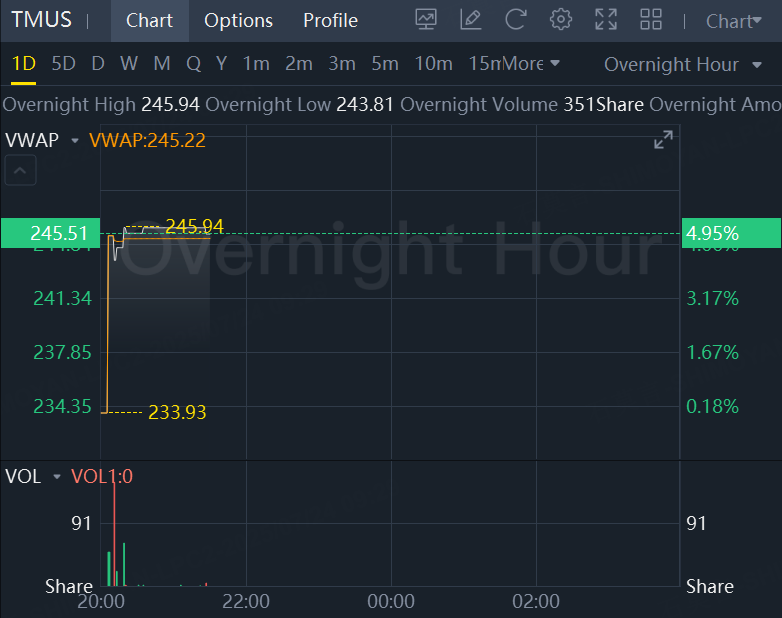This screenshot has width=782, height=618.
Task: Collapse the indicator panel with the up-chevron box
Action: 20,170
